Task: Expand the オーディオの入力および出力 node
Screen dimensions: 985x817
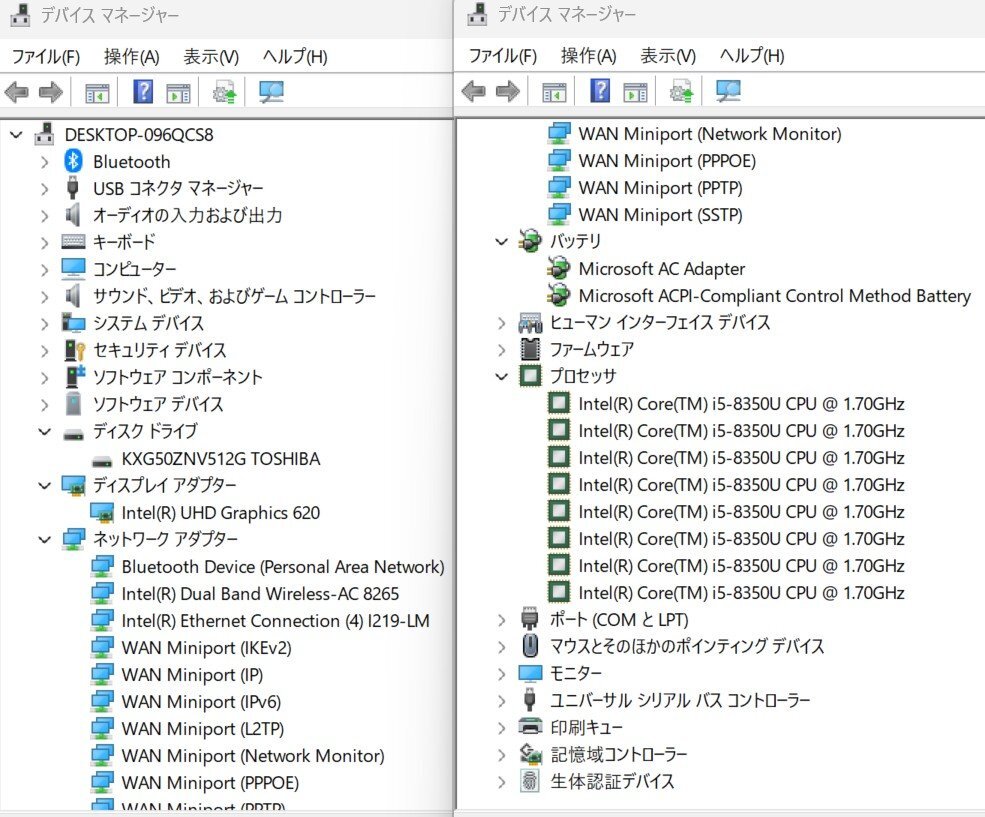Action: tap(45, 215)
